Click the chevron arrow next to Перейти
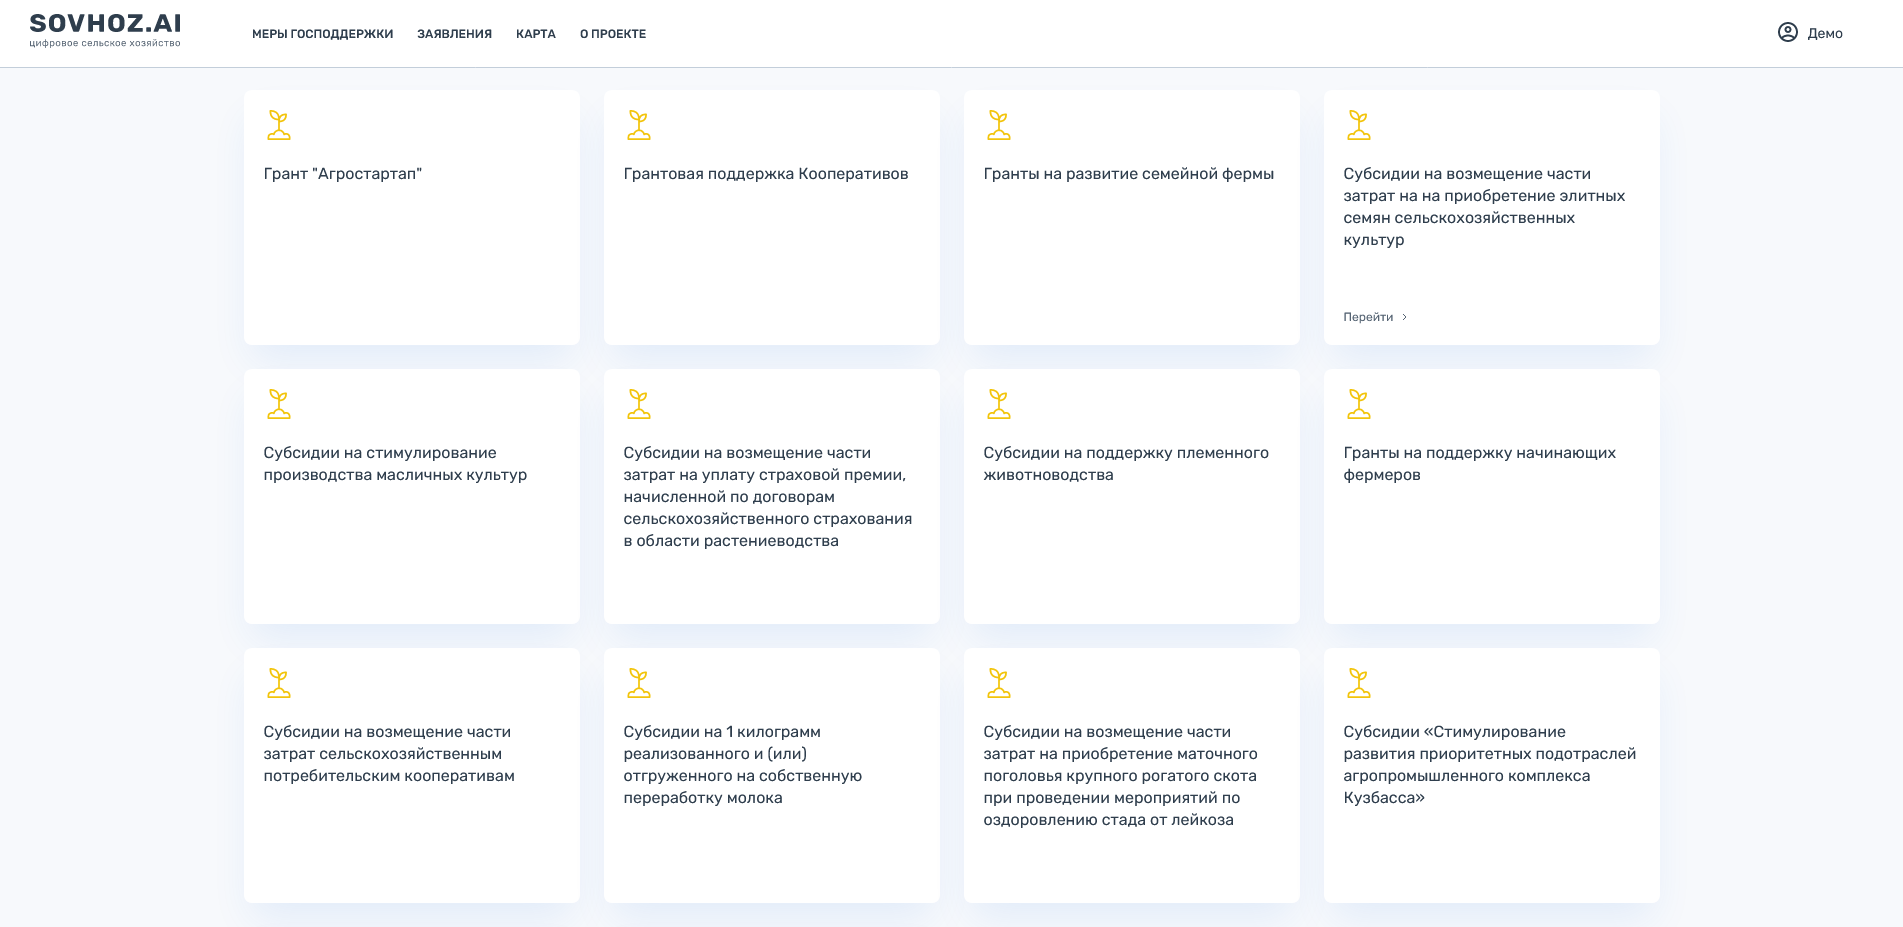 (x=1405, y=317)
